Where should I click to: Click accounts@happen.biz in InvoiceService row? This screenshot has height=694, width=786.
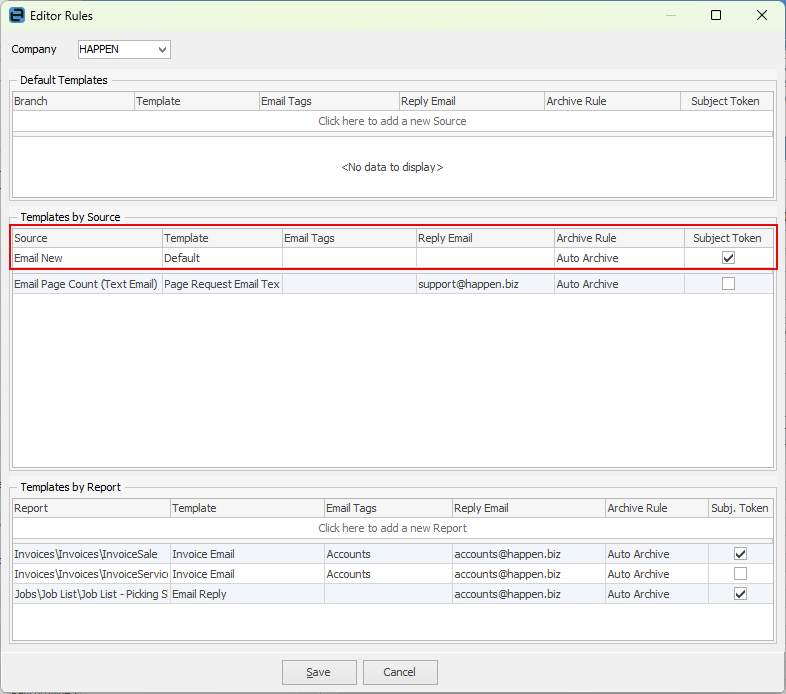tap(529, 574)
